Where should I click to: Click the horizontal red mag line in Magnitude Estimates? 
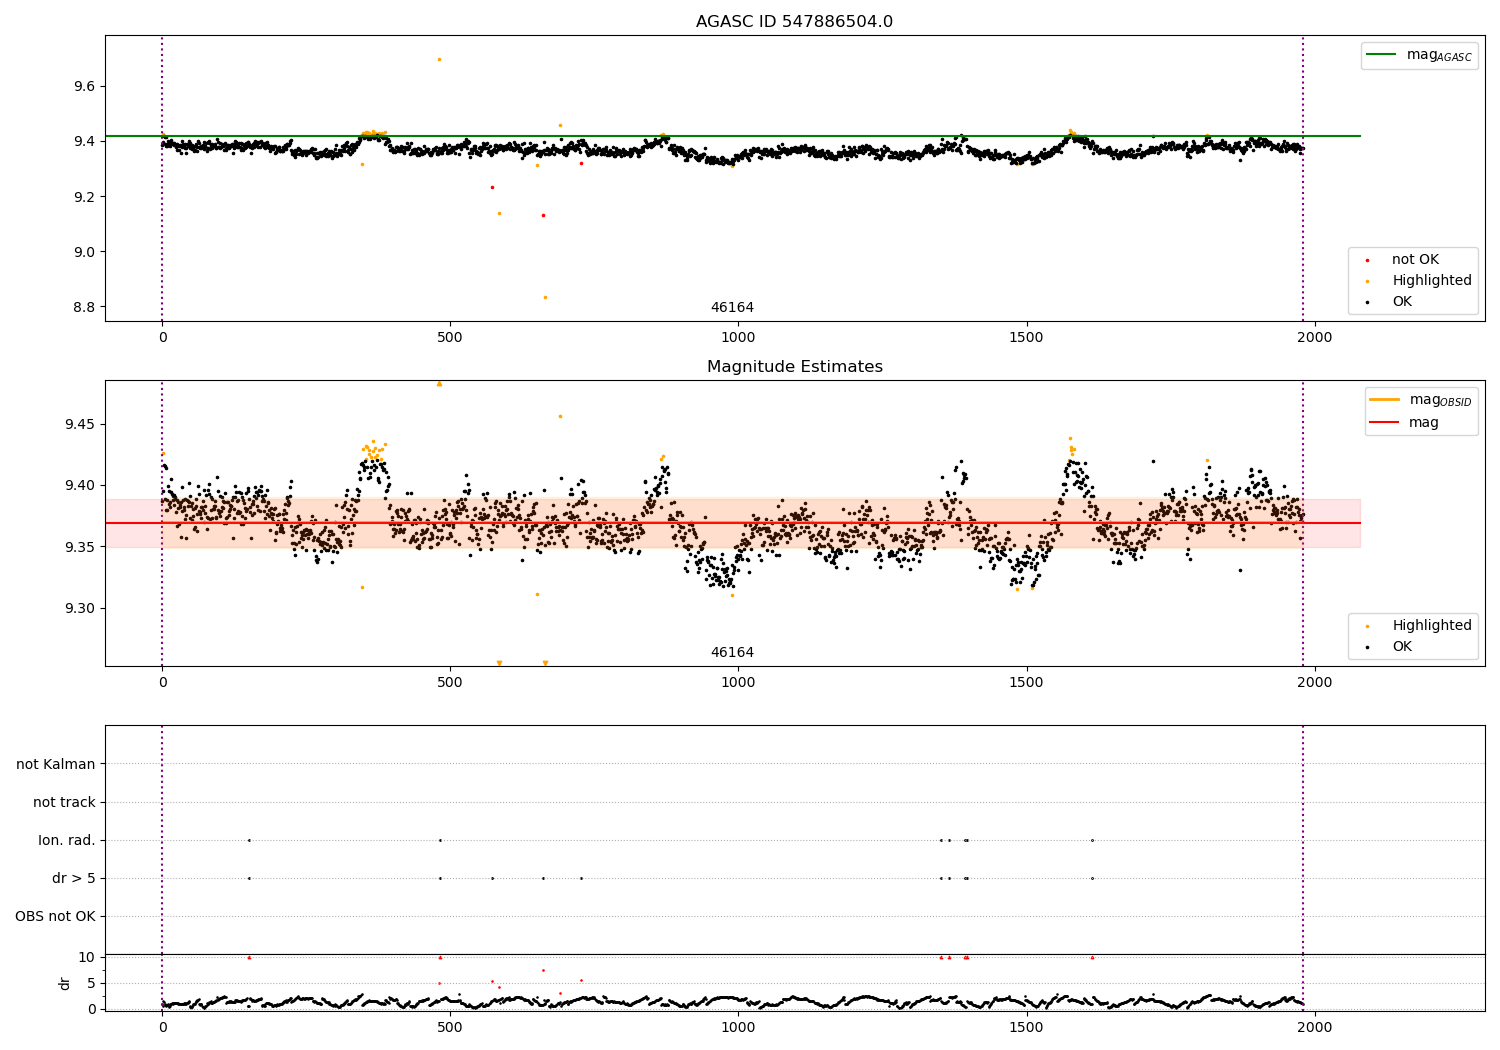[732, 523]
